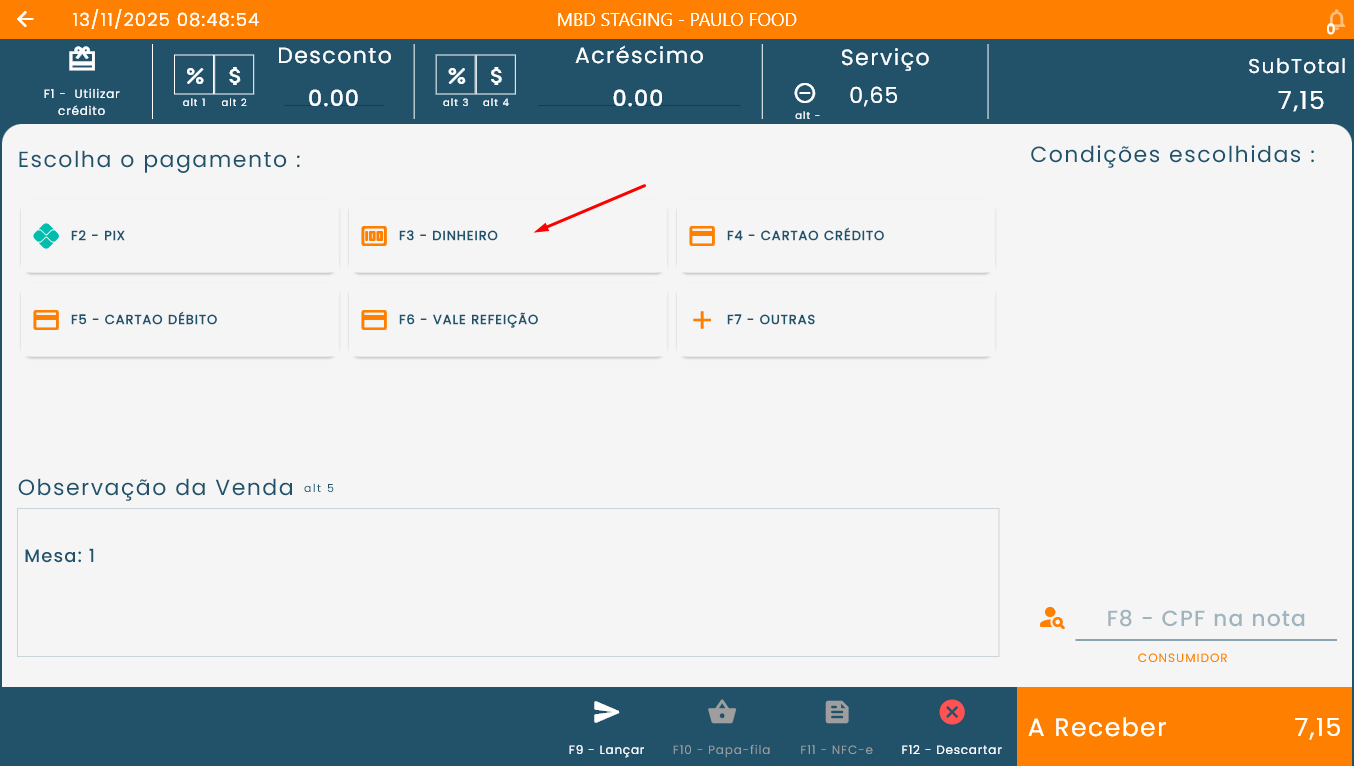Image resolution: width=1354 pixels, height=766 pixels.
Task: Select F4 Cartão Crédito payment option
Action: 835,237
